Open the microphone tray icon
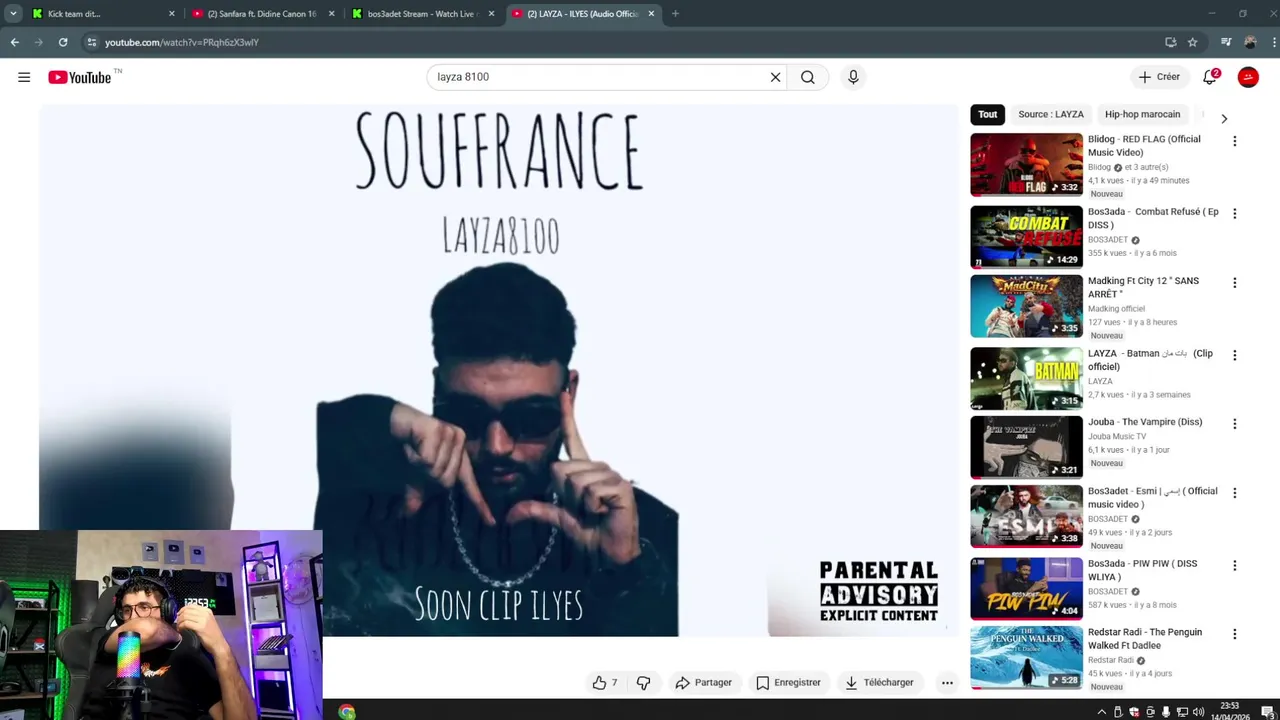This screenshot has width=1280, height=720. 1166,712
